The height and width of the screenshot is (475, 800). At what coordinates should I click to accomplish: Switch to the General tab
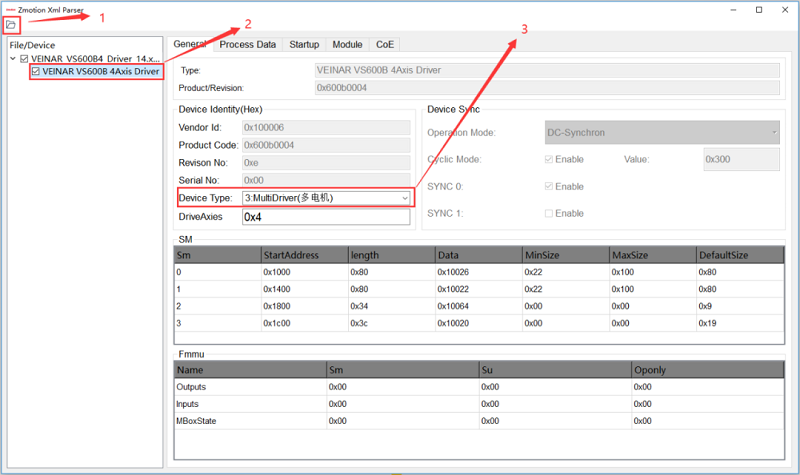[189, 44]
